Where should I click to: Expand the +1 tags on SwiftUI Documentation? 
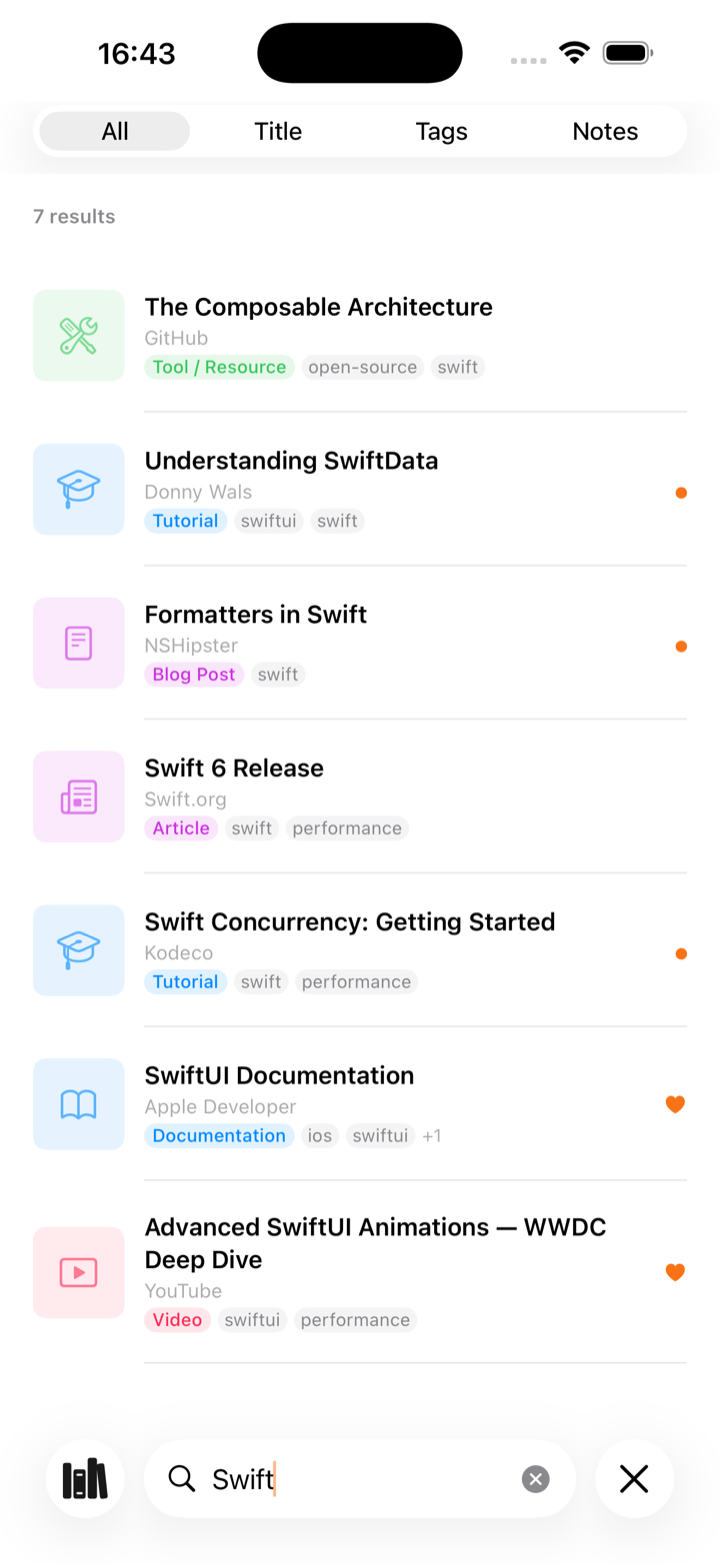click(432, 1136)
